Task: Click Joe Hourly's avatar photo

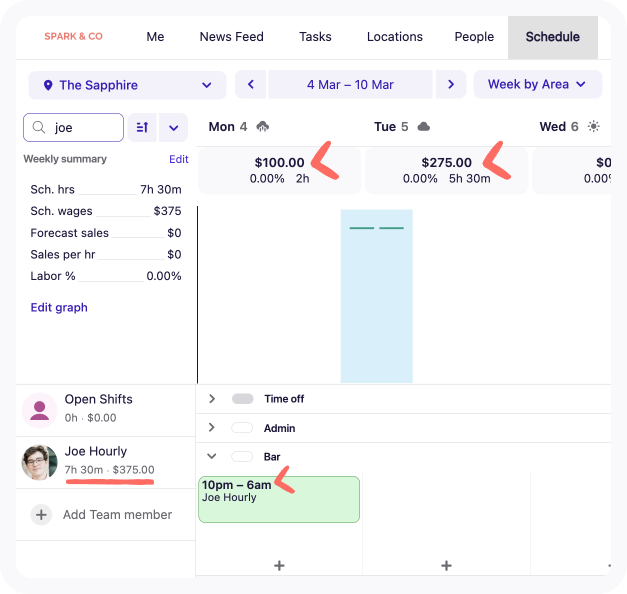Action: [x=39, y=462]
